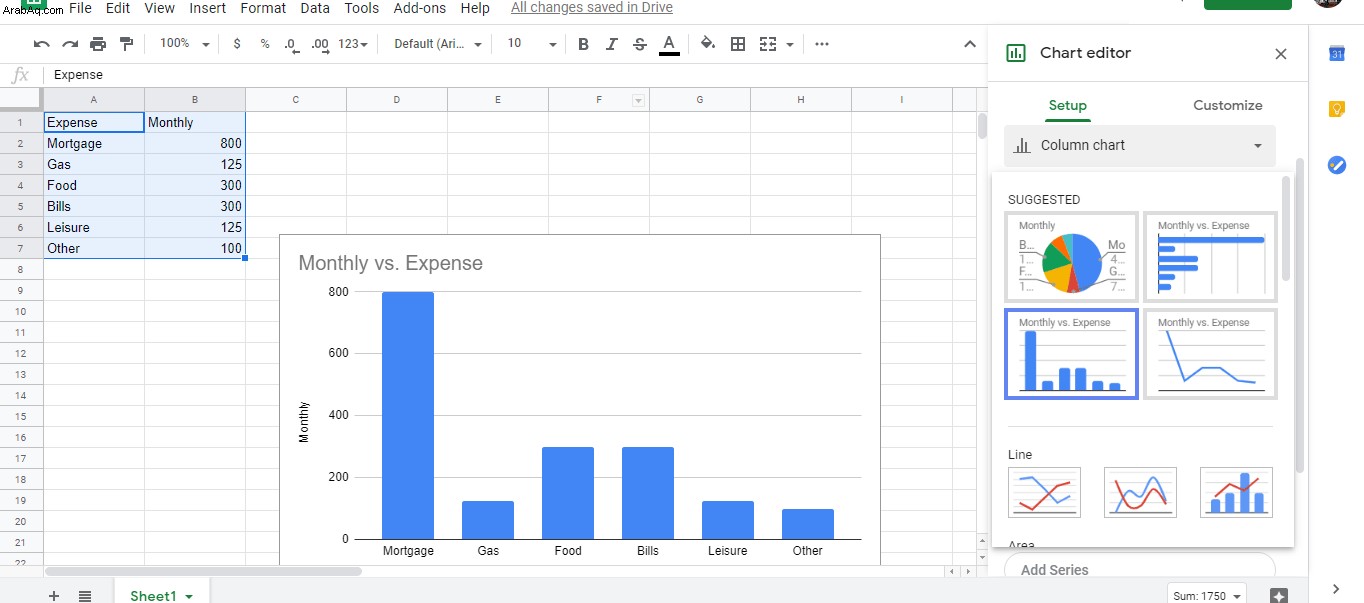Screen dimensions: 1364x603
Task: Open the View menu
Action: [x=160, y=8]
